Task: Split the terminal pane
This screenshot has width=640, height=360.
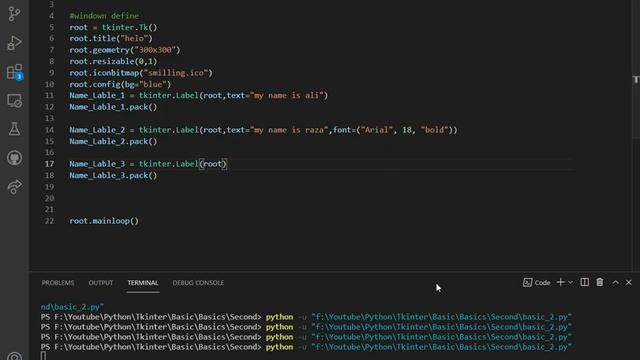Action: point(584,282)
